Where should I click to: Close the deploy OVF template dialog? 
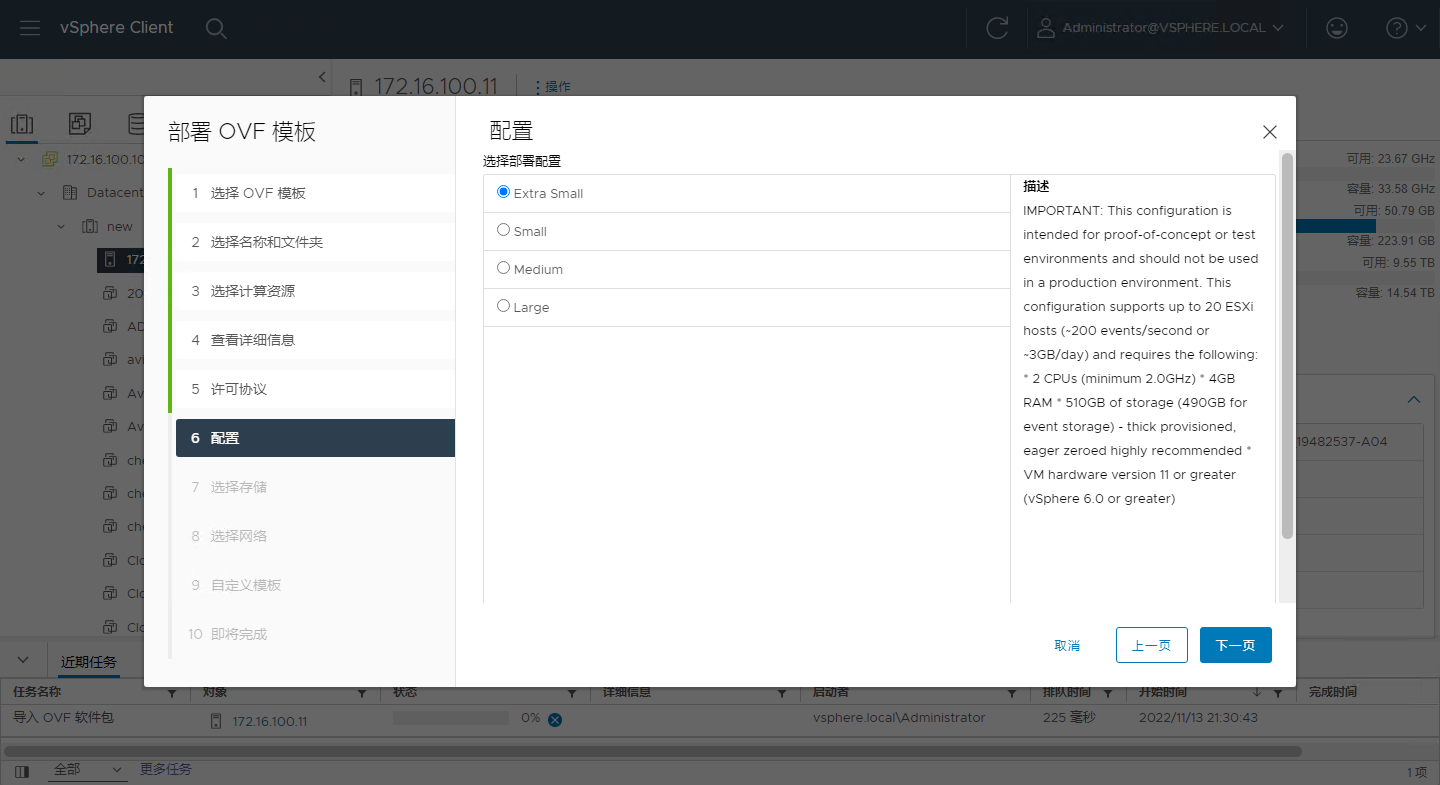[x=1270, y=132]
